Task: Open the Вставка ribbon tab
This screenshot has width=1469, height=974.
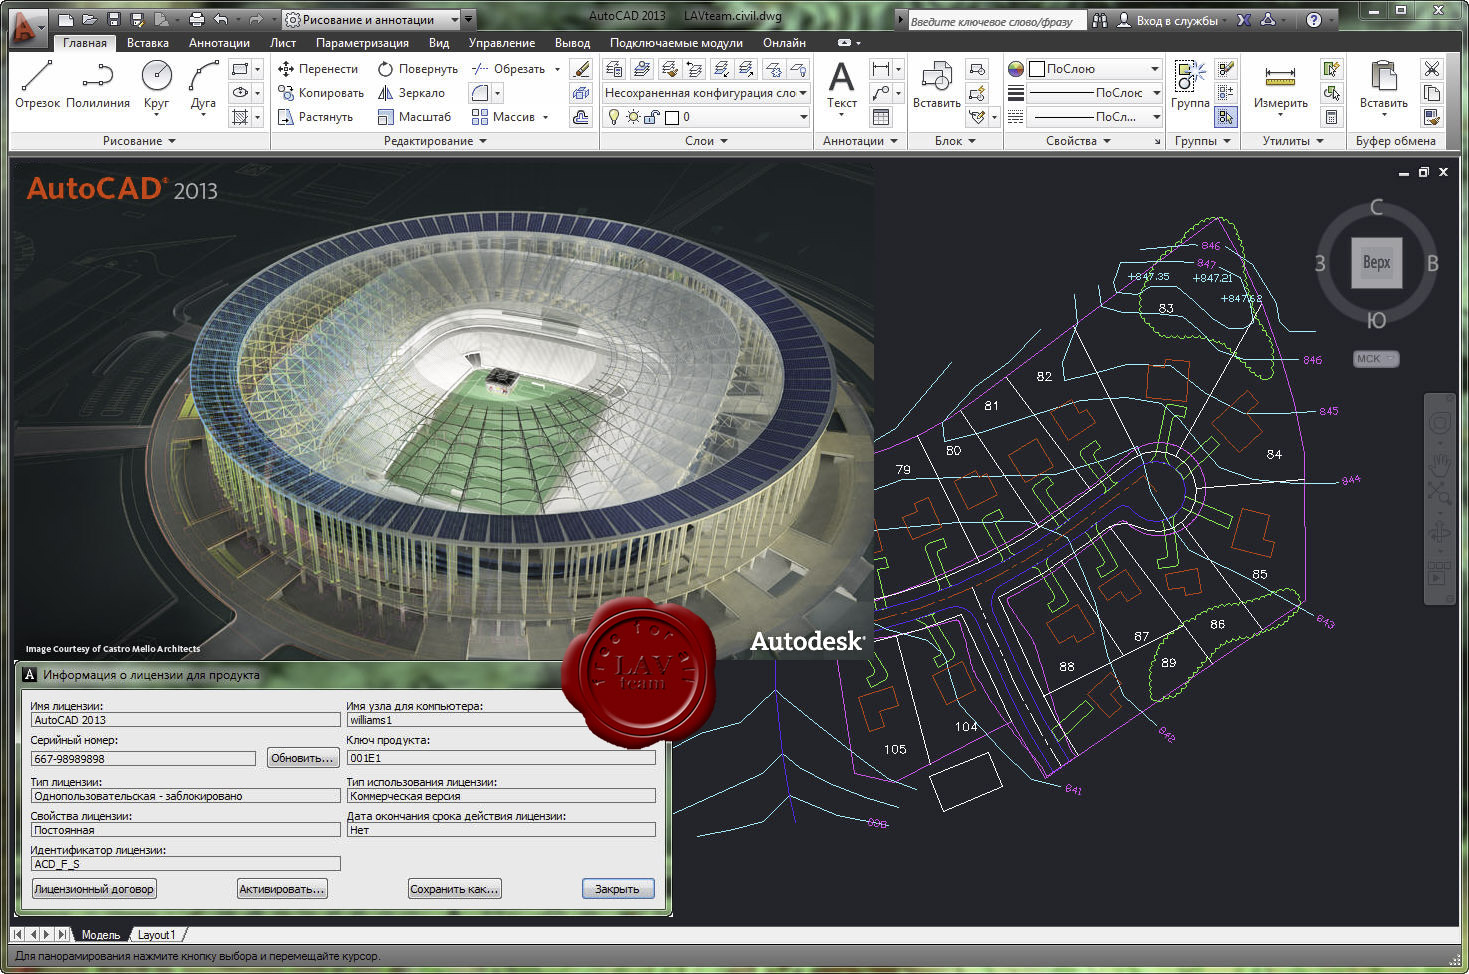Action: (148, 43)
